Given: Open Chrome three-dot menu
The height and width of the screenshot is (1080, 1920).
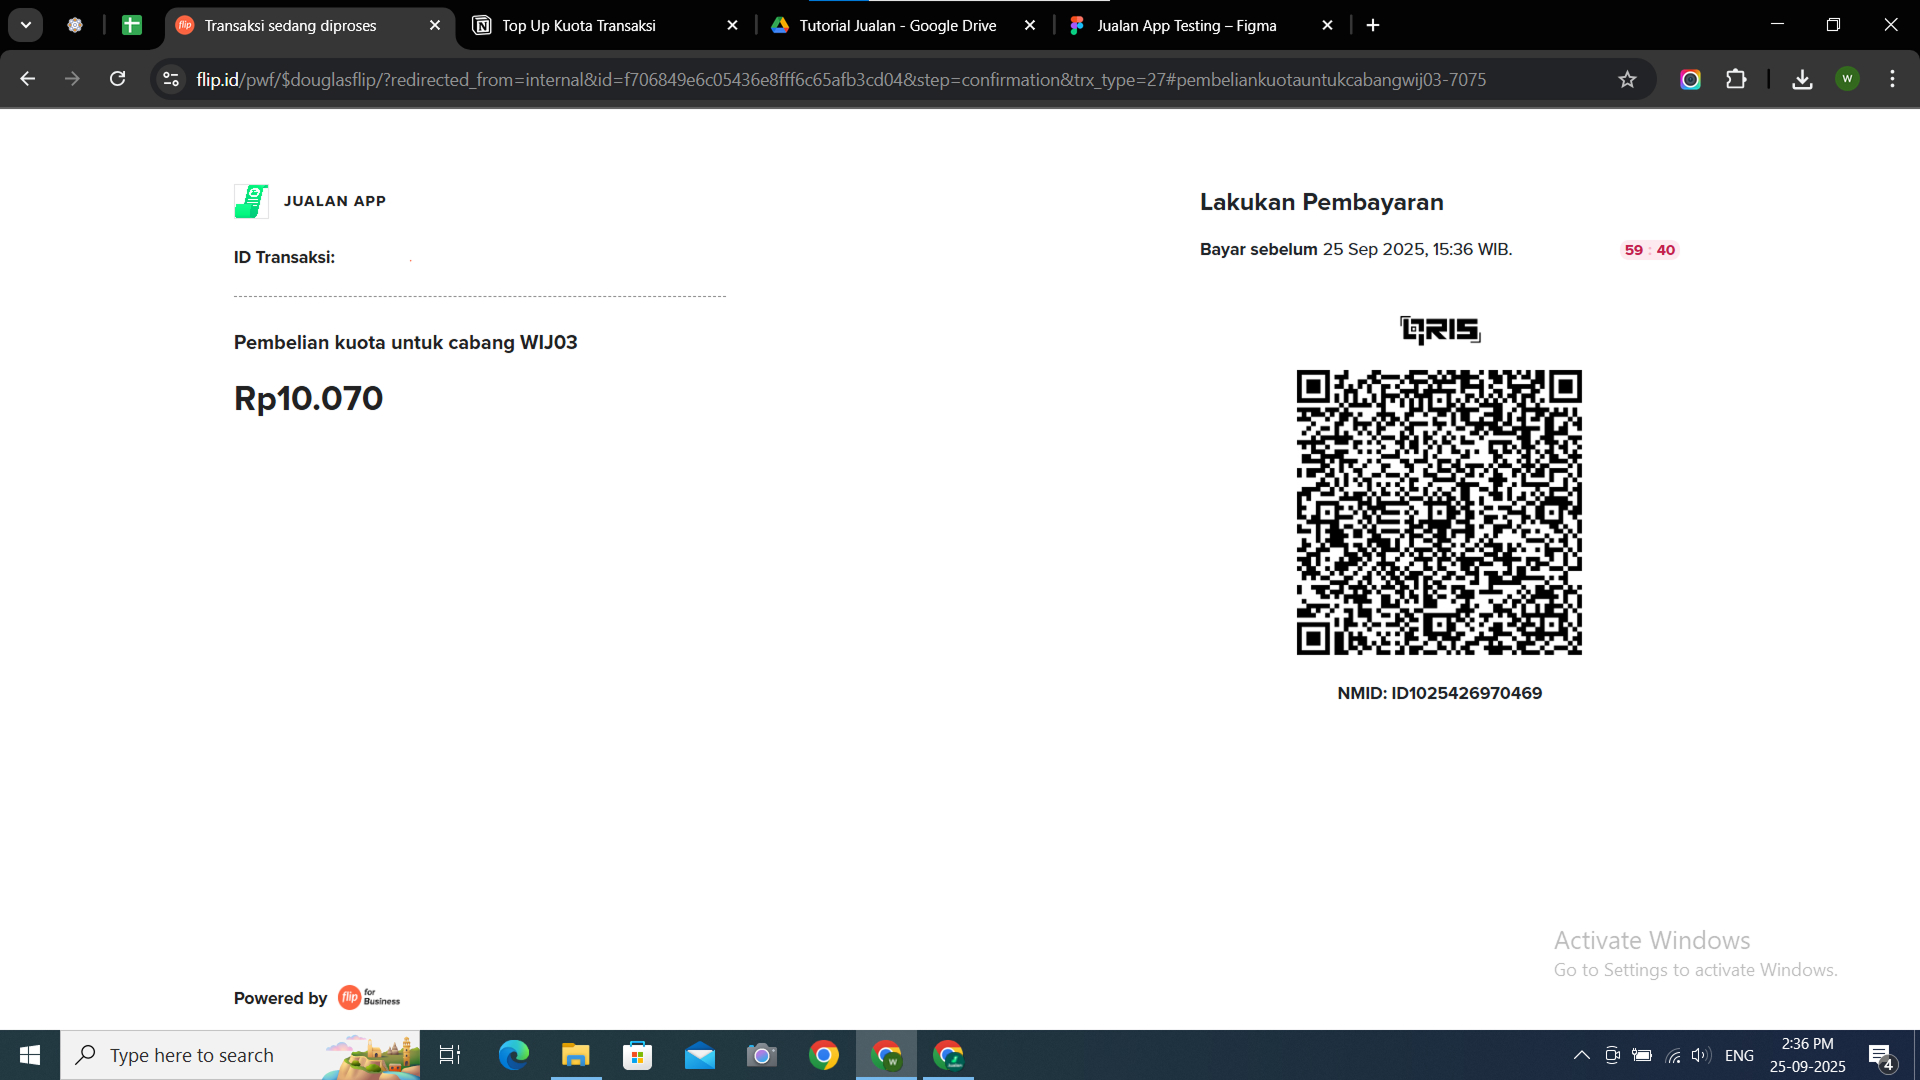Looking at the screenshot, I should pos(1892,79).
